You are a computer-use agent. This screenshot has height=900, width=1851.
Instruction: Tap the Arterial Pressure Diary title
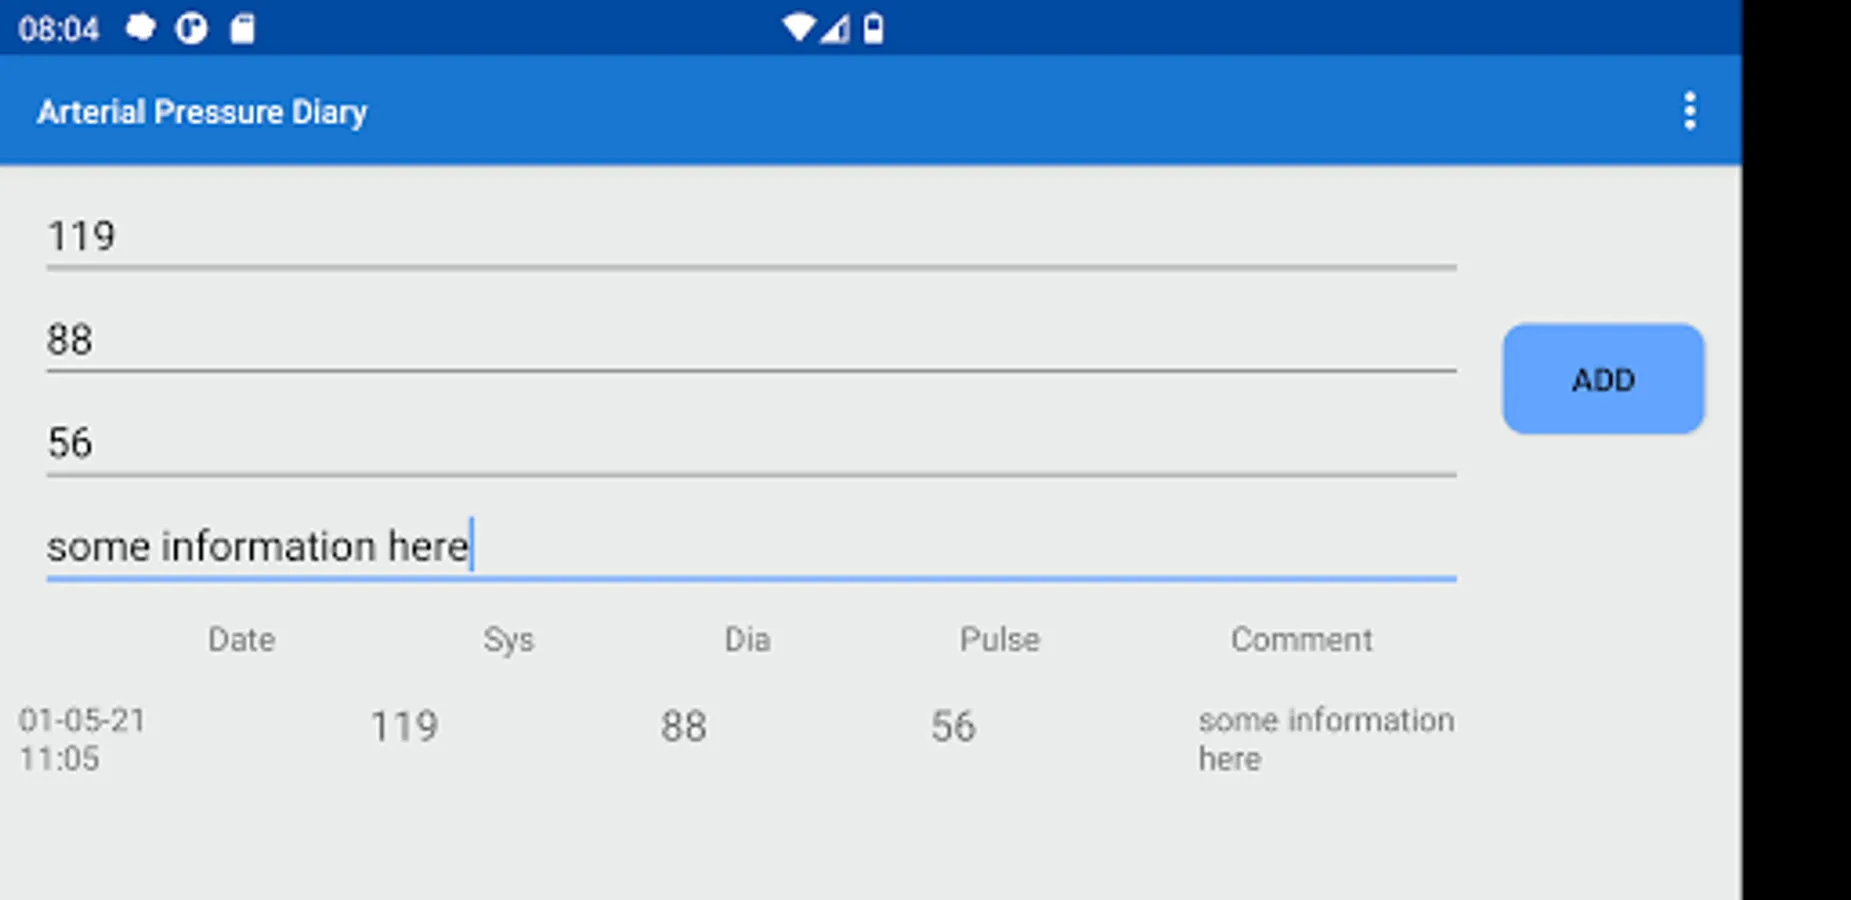(x=202, y=112)
